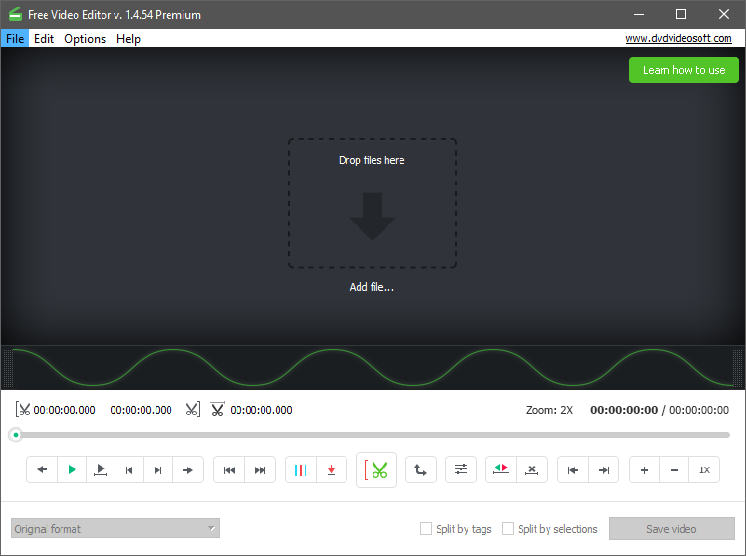Viewport: 746px width, 556px height.
Task: Click the selection start time field
Action: pyautogui.click(x=64, y=410)
